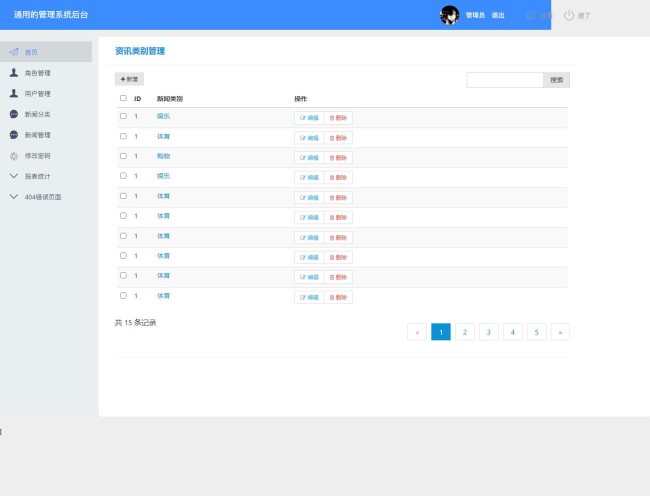This screenshot has height=496, width=650.
Task: Focus the search input field
Action: tap(505, 80)
